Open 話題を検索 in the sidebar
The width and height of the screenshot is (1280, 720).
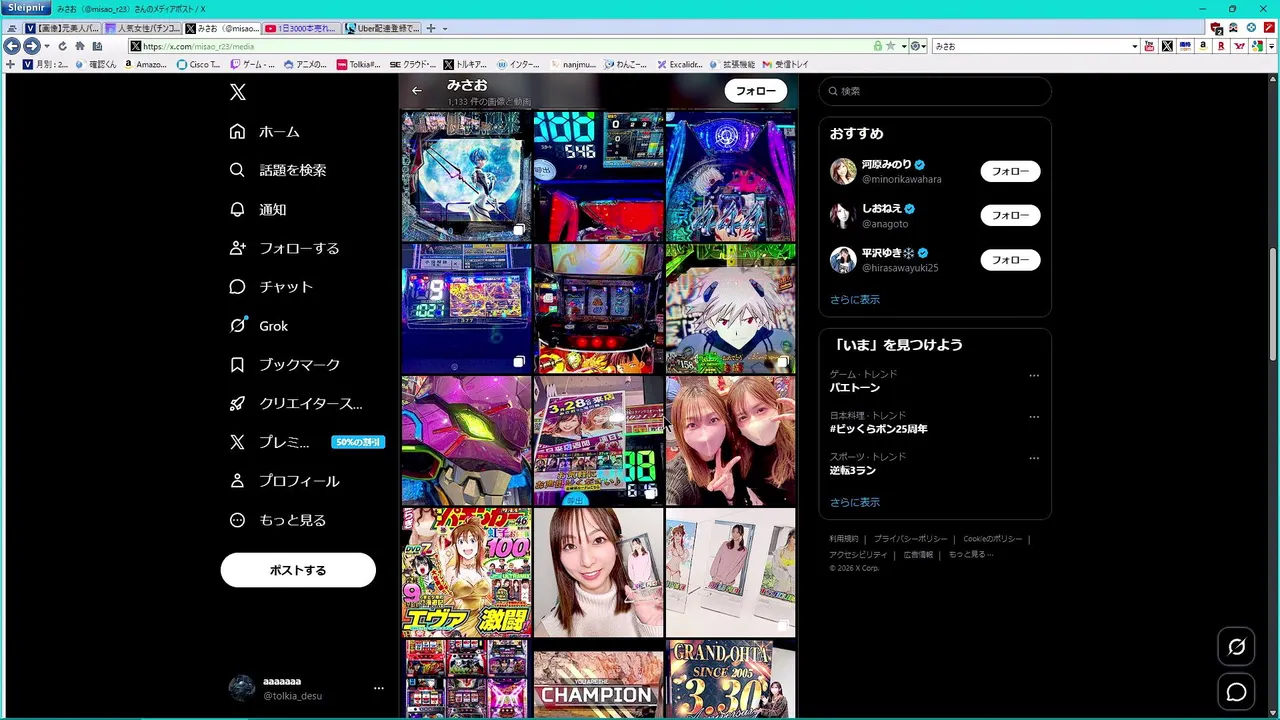coord(277,170)
